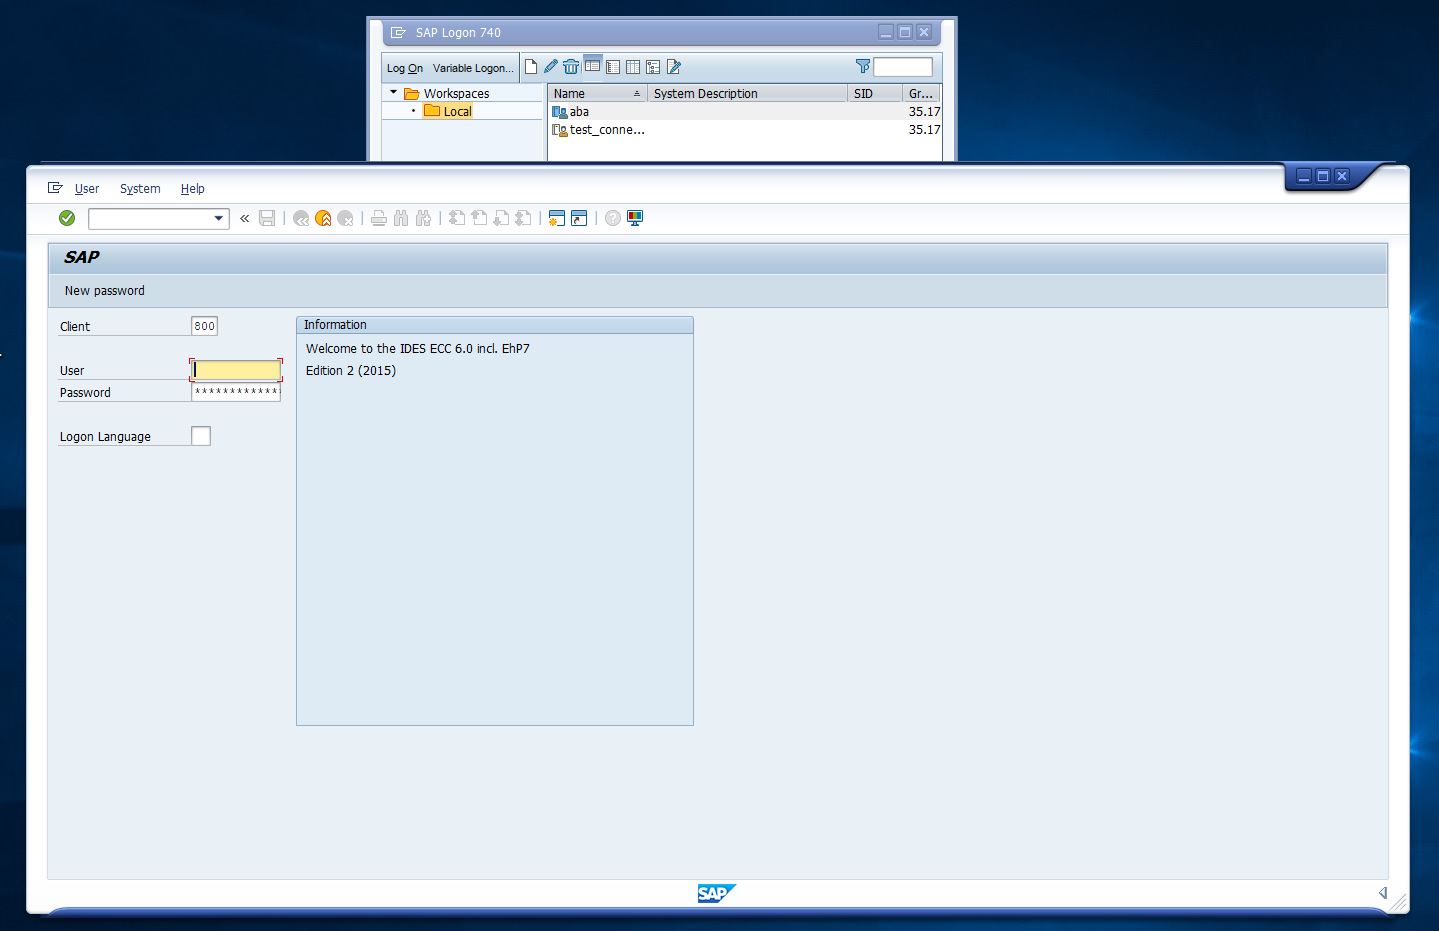Select the list view icon in SAP Logon
This screenshot has height=931, width=1439.
(x=613, y=67)
